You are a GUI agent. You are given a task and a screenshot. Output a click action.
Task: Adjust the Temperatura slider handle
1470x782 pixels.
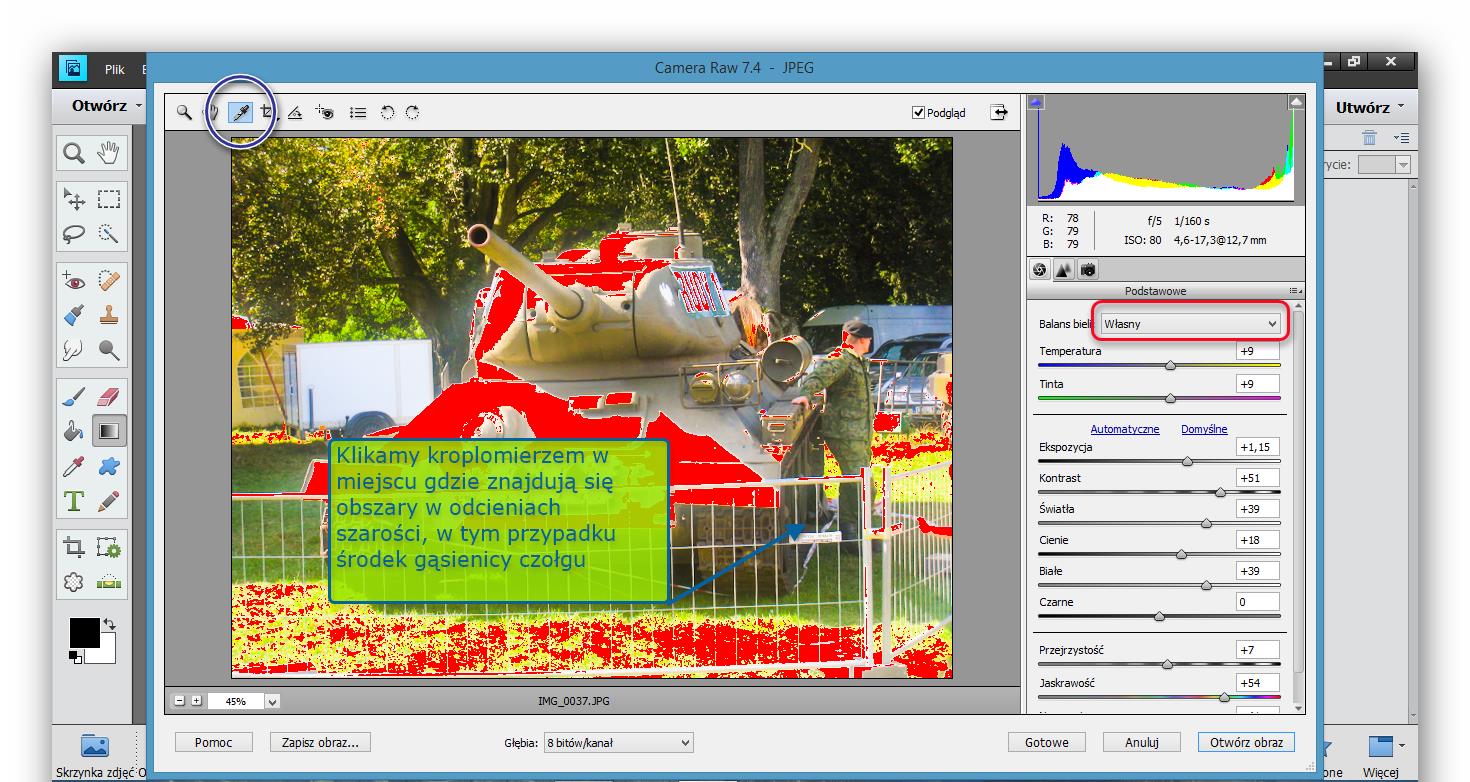[1170, 366]
